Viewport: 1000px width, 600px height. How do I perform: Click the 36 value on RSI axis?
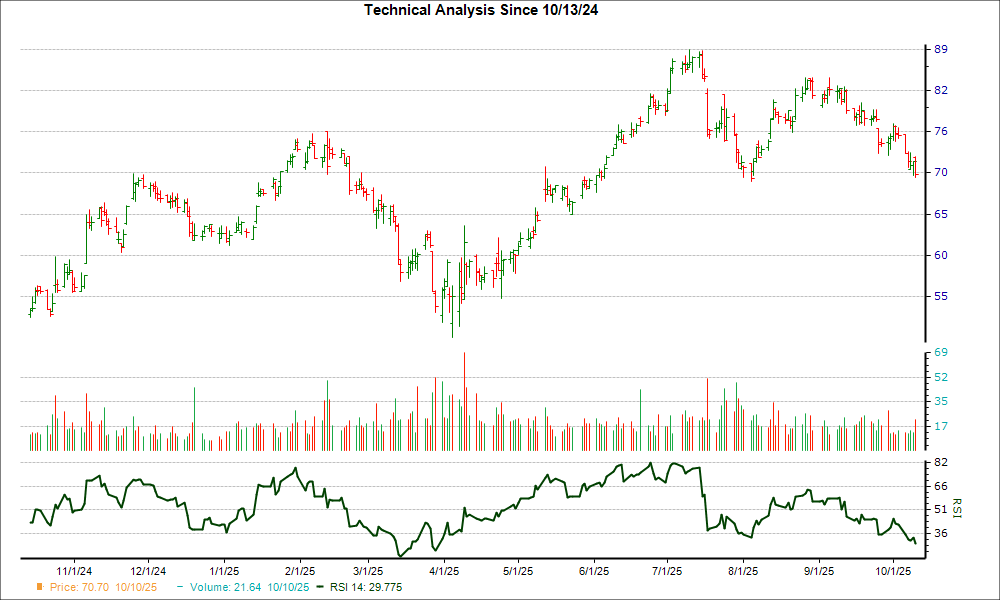tap(940, 533)
